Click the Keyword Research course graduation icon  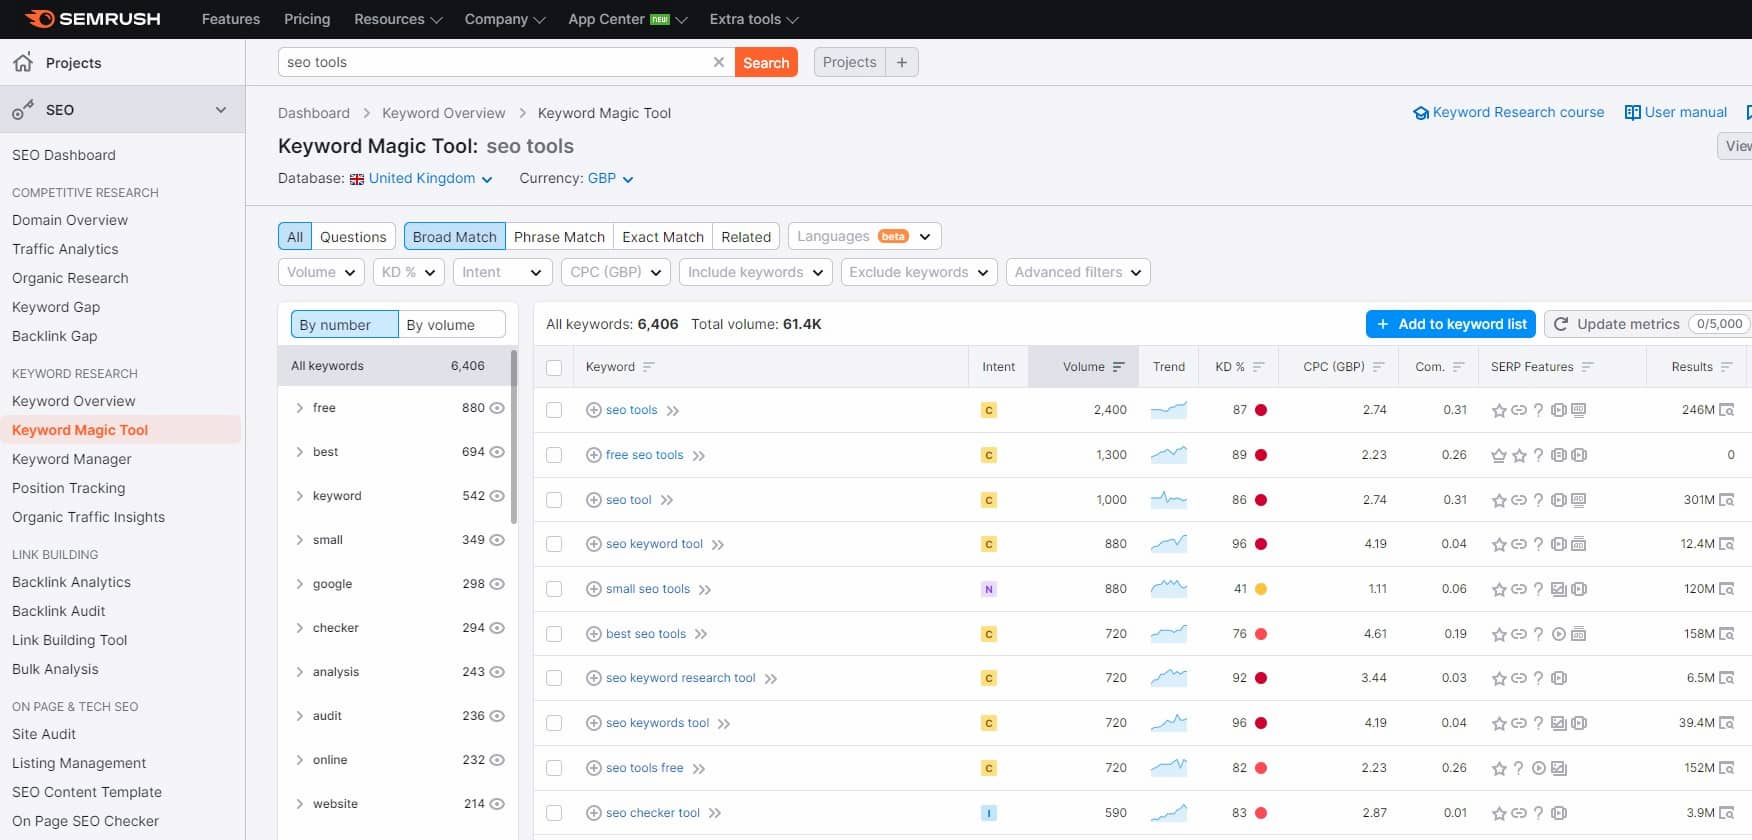pyautogui.click(x=1420, y=113)
